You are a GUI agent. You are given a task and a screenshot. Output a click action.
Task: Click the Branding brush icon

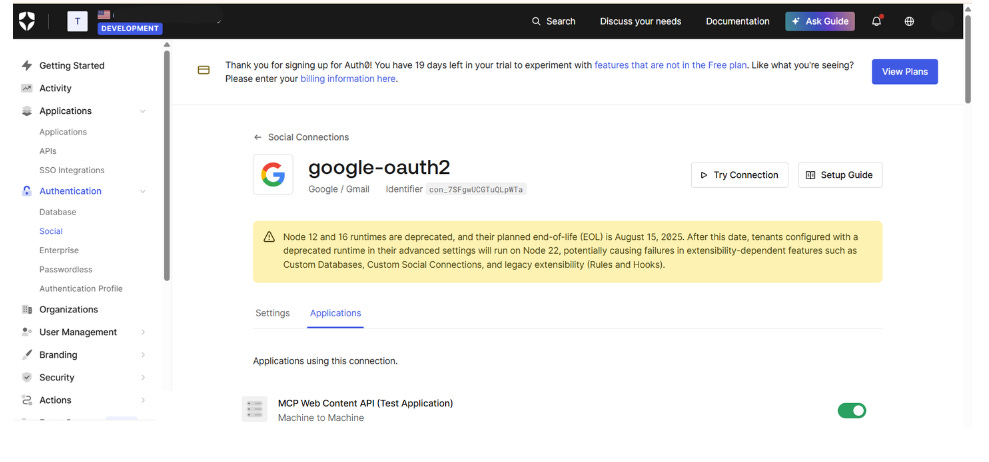[26, 355]
